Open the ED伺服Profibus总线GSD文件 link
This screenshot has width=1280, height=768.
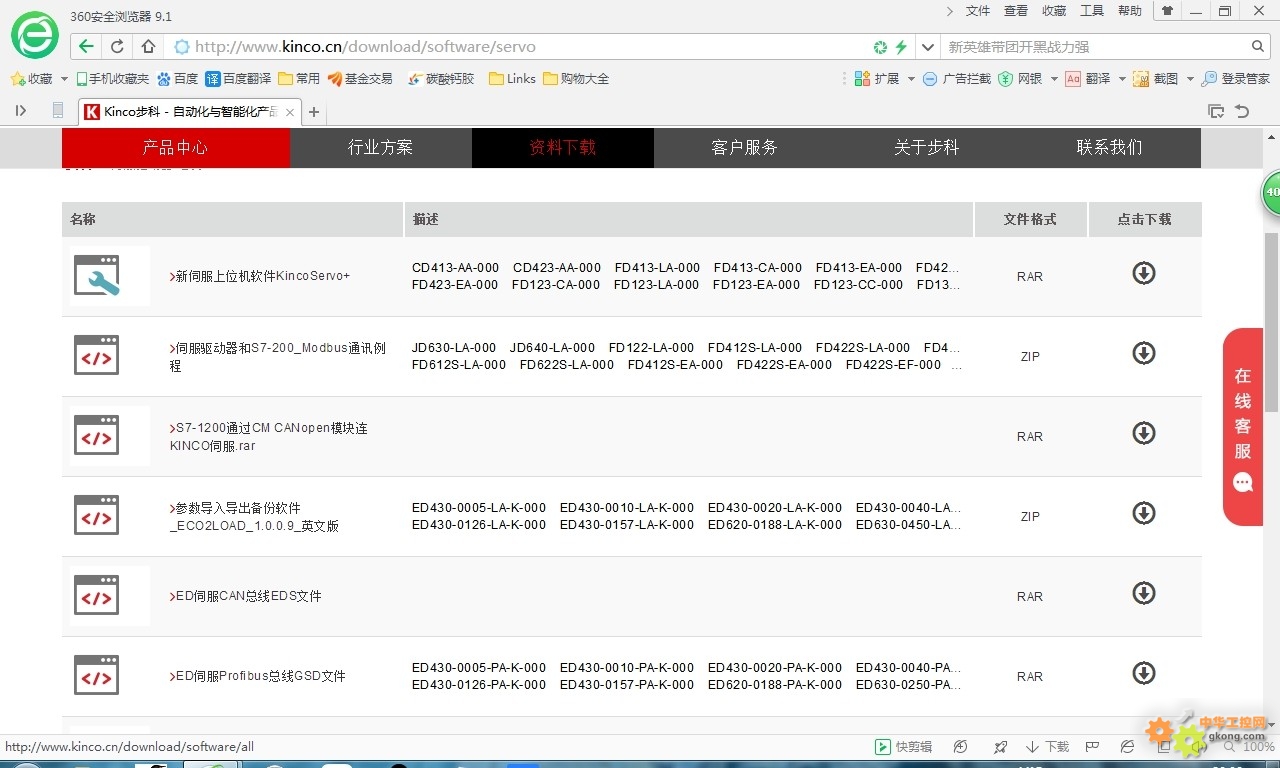258,676
